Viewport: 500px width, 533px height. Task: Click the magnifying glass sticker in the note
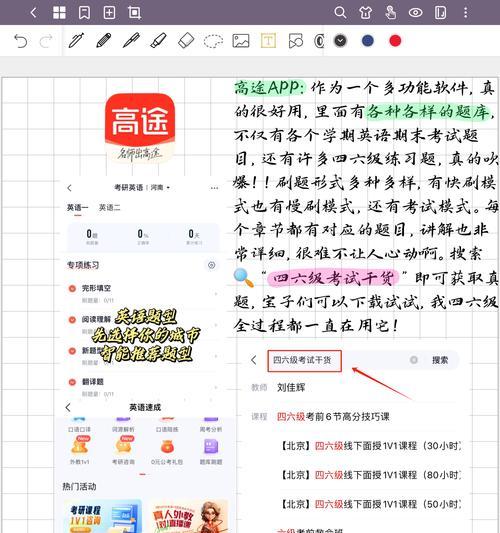(243, 277)
